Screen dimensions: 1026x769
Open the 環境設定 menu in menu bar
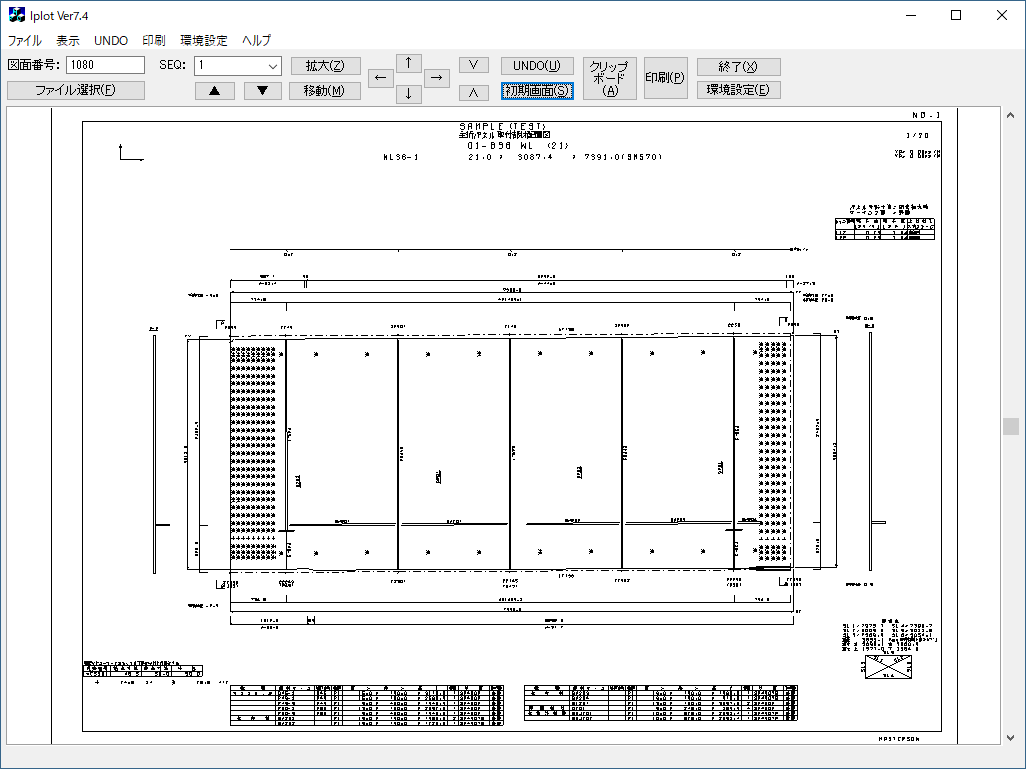[x=204, y=41]
